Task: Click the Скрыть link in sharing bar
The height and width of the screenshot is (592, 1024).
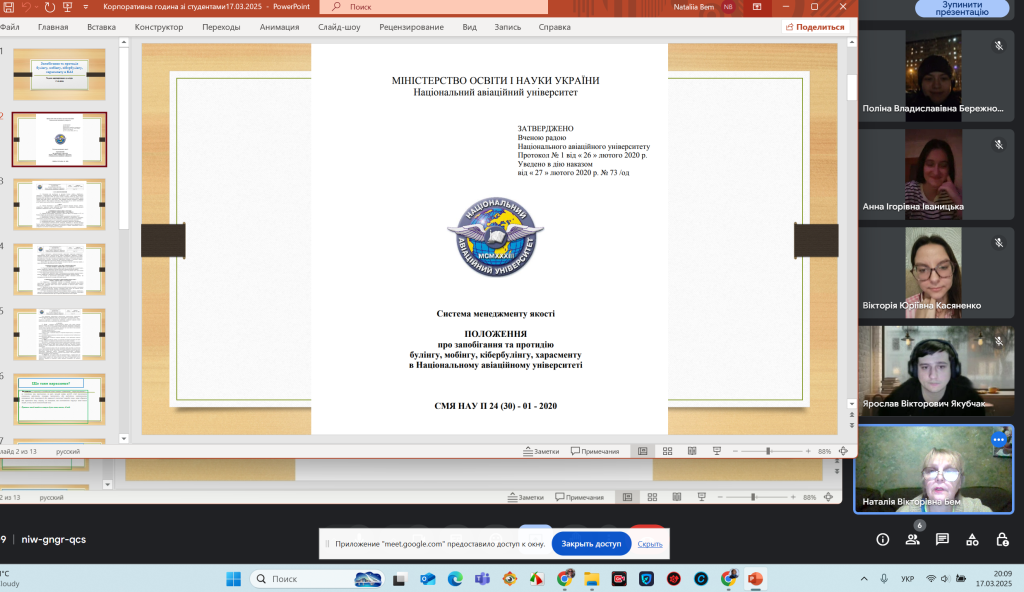Action: [x=650, y=544]
